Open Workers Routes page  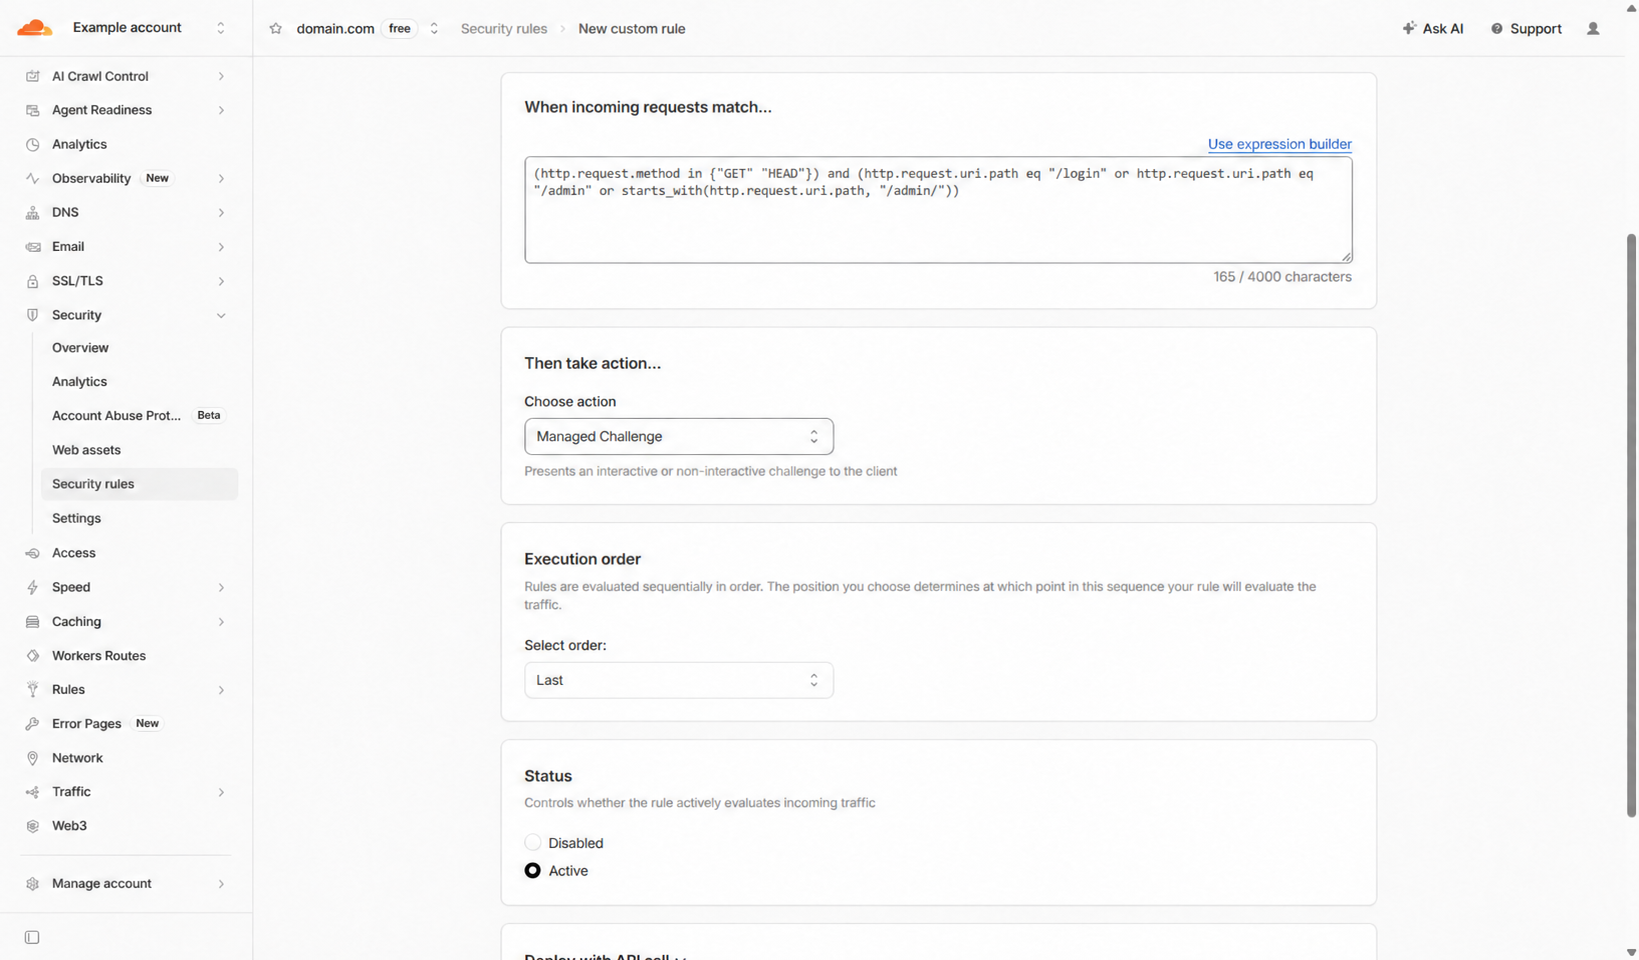99,656
